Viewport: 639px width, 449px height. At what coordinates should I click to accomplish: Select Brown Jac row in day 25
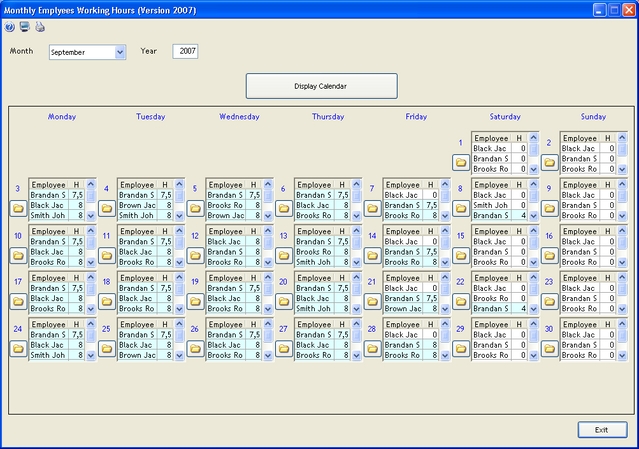coord(145,355)
